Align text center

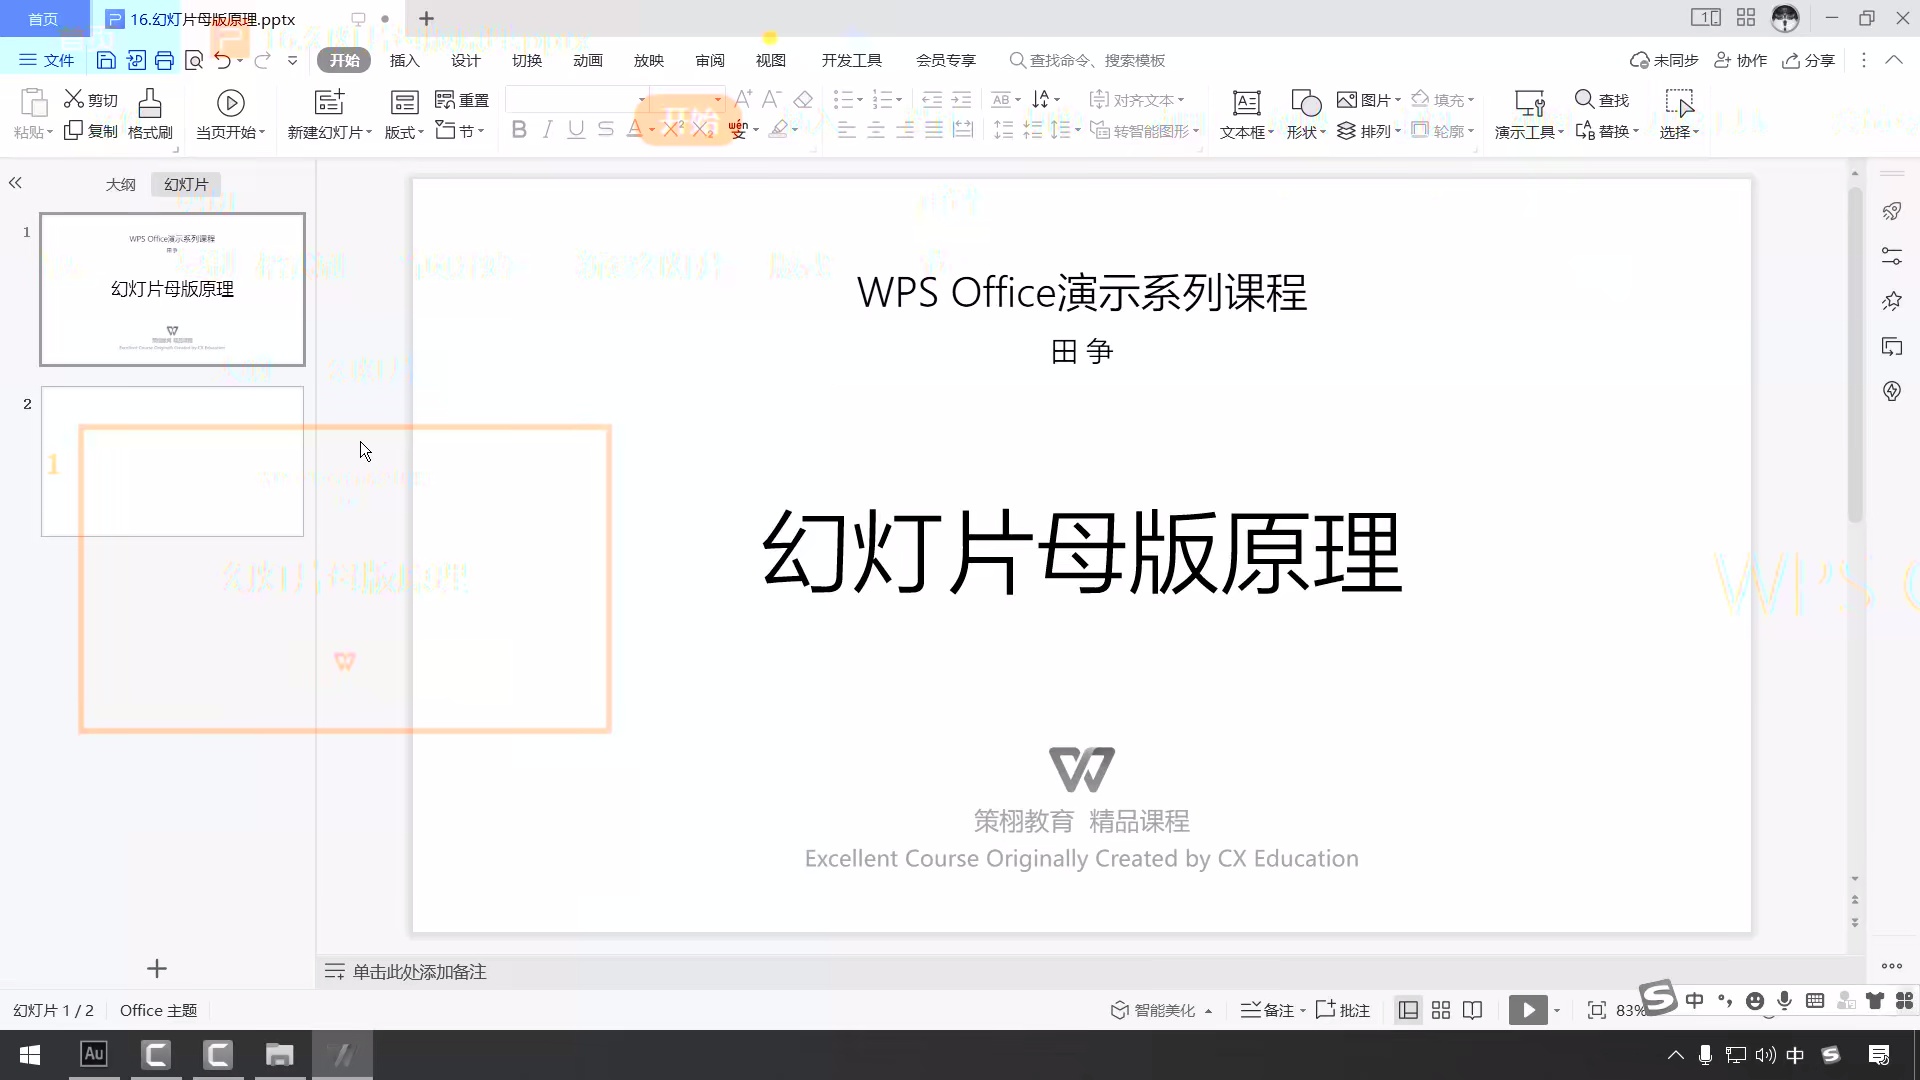(876, 130)
